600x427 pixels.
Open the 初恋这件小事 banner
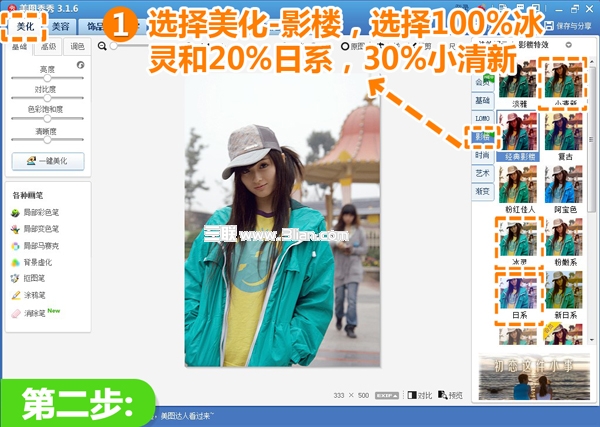tap(534, 376)
